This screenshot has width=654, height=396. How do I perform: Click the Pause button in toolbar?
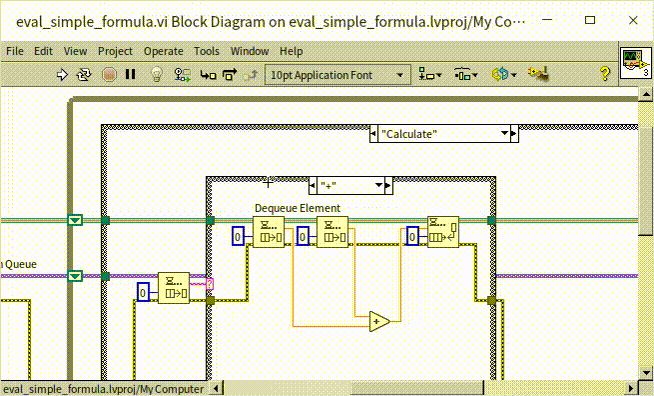tap(131, 74)
